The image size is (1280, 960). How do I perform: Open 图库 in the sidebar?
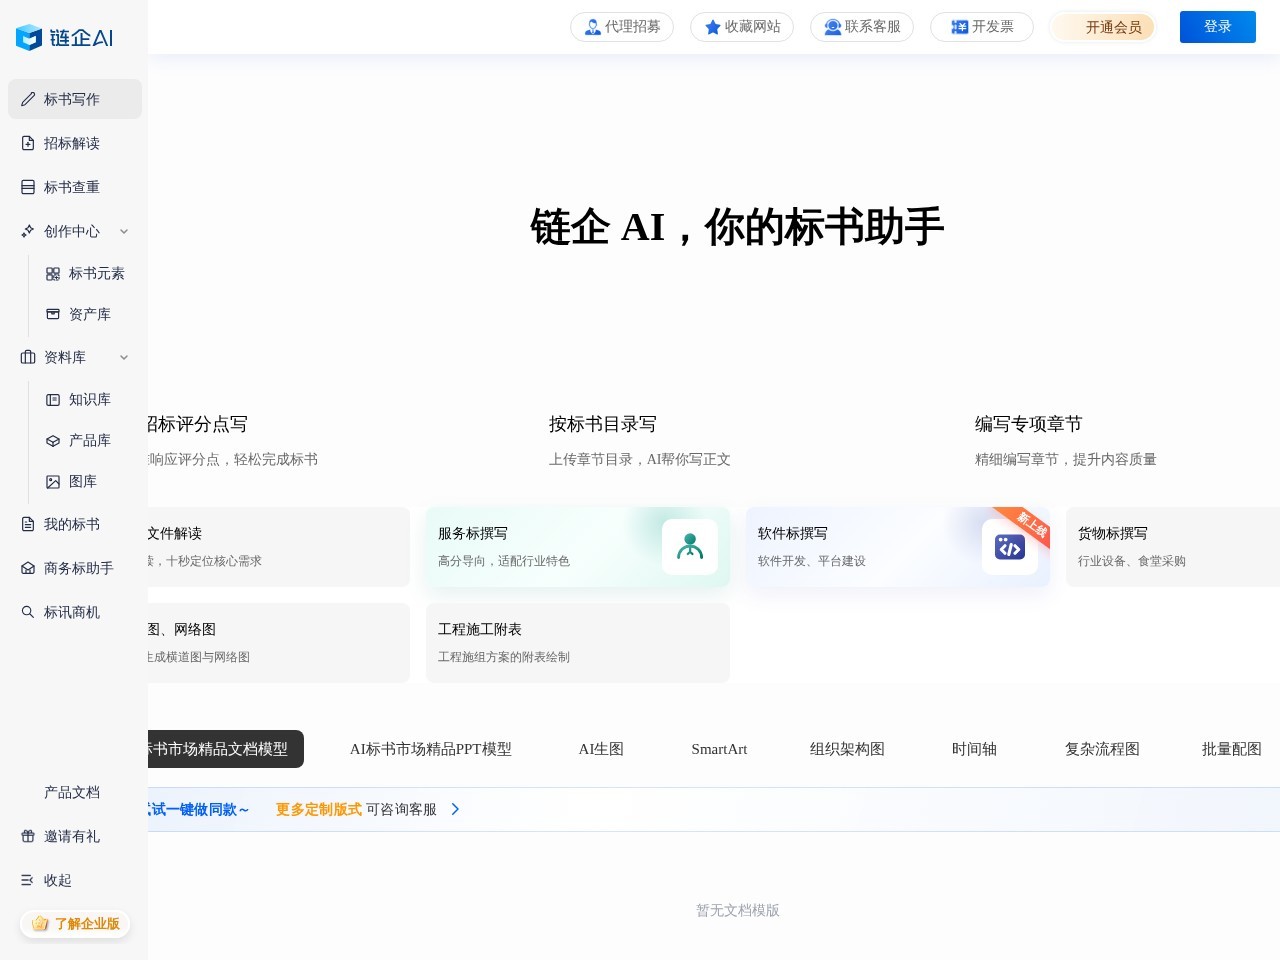[x=85, y=481]
